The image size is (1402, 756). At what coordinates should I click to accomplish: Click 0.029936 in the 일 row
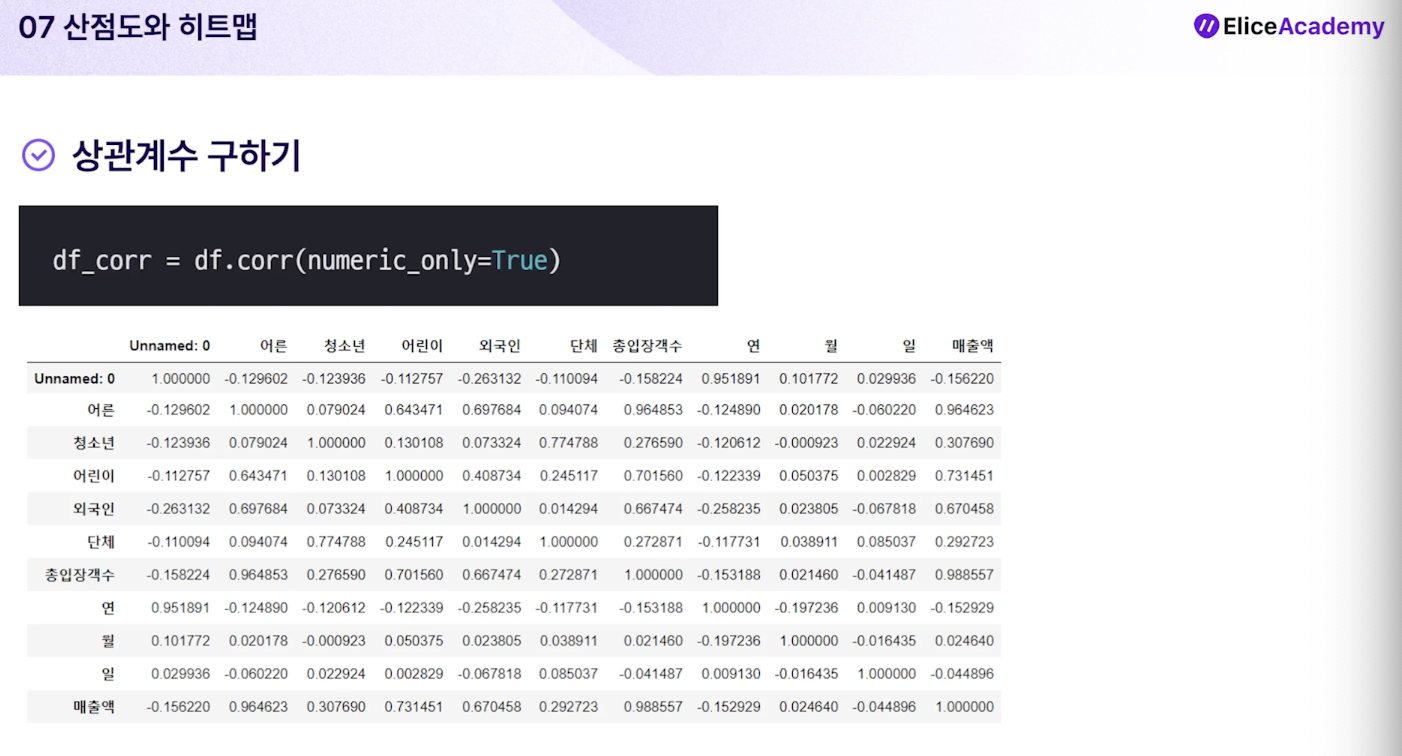[x=181, y=674]
